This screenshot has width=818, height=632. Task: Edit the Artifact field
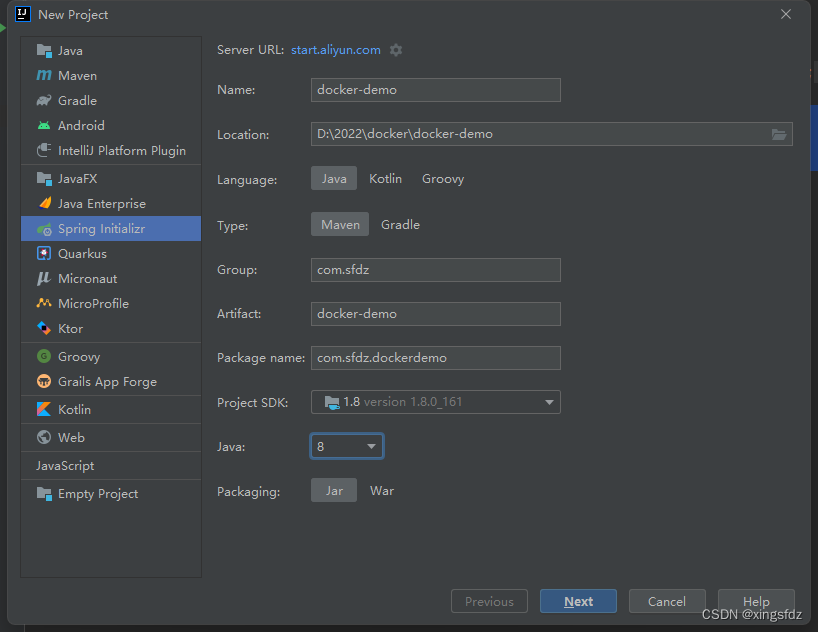pyautogui.click(x=436, y=314)
